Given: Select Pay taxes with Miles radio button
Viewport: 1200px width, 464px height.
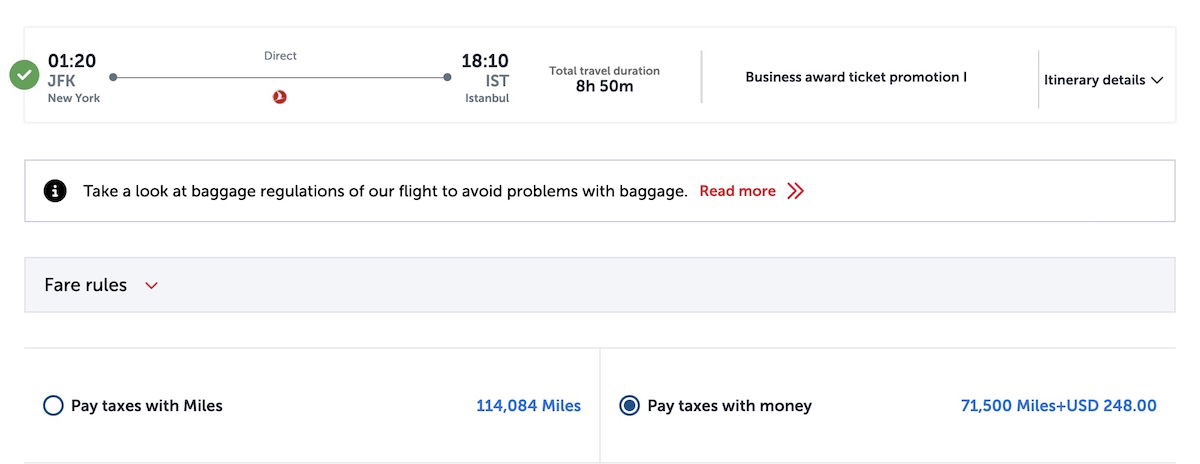Looking at the screenshot, I should [53, 406].
